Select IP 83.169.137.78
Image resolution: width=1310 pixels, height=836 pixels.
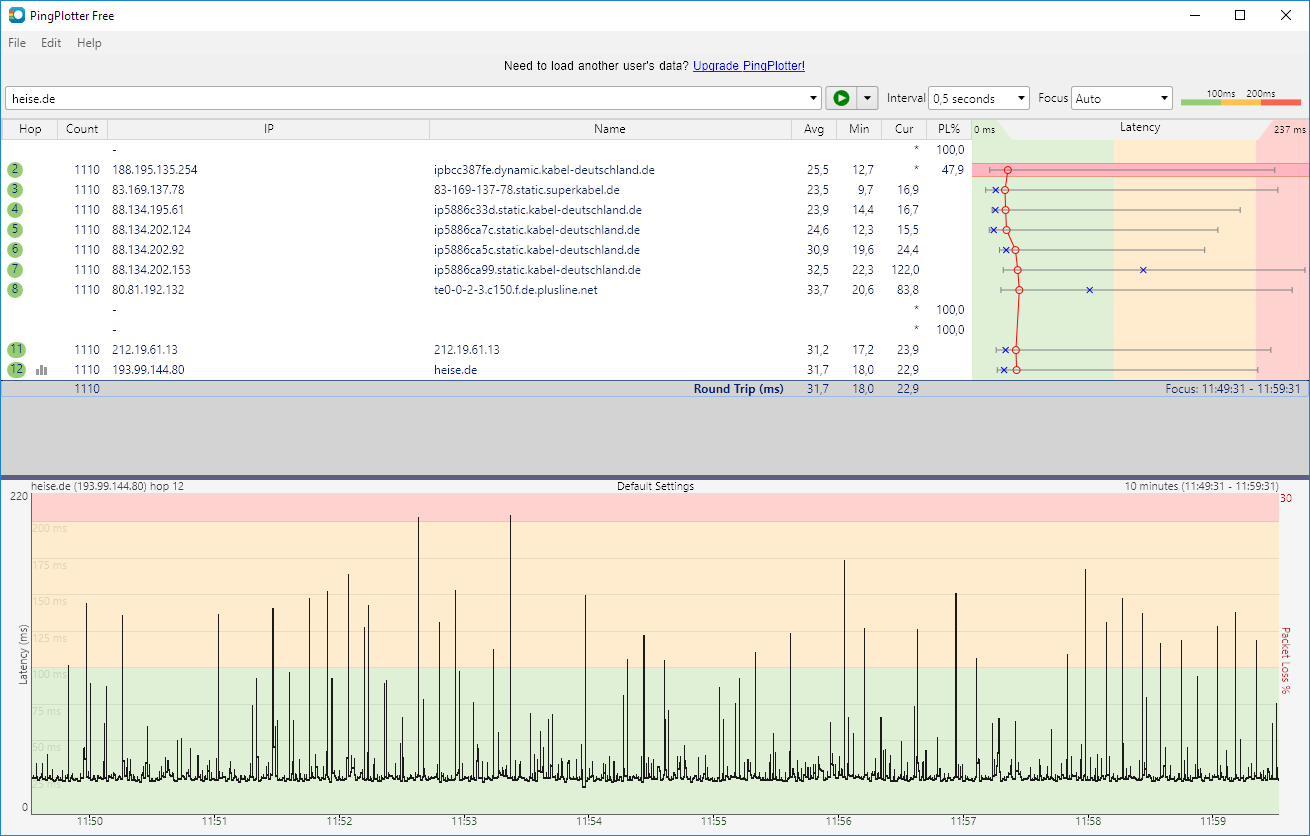coord(148,190)
